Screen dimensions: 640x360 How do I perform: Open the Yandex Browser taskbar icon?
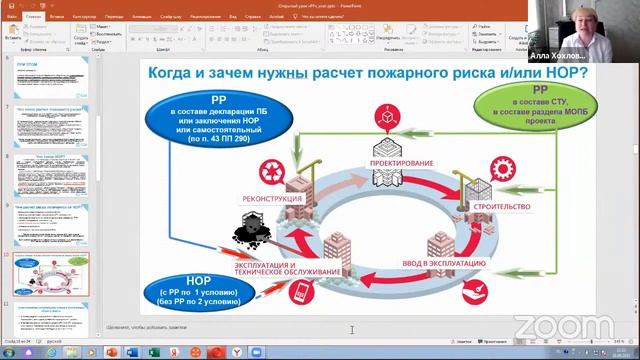tap(236, 352)
